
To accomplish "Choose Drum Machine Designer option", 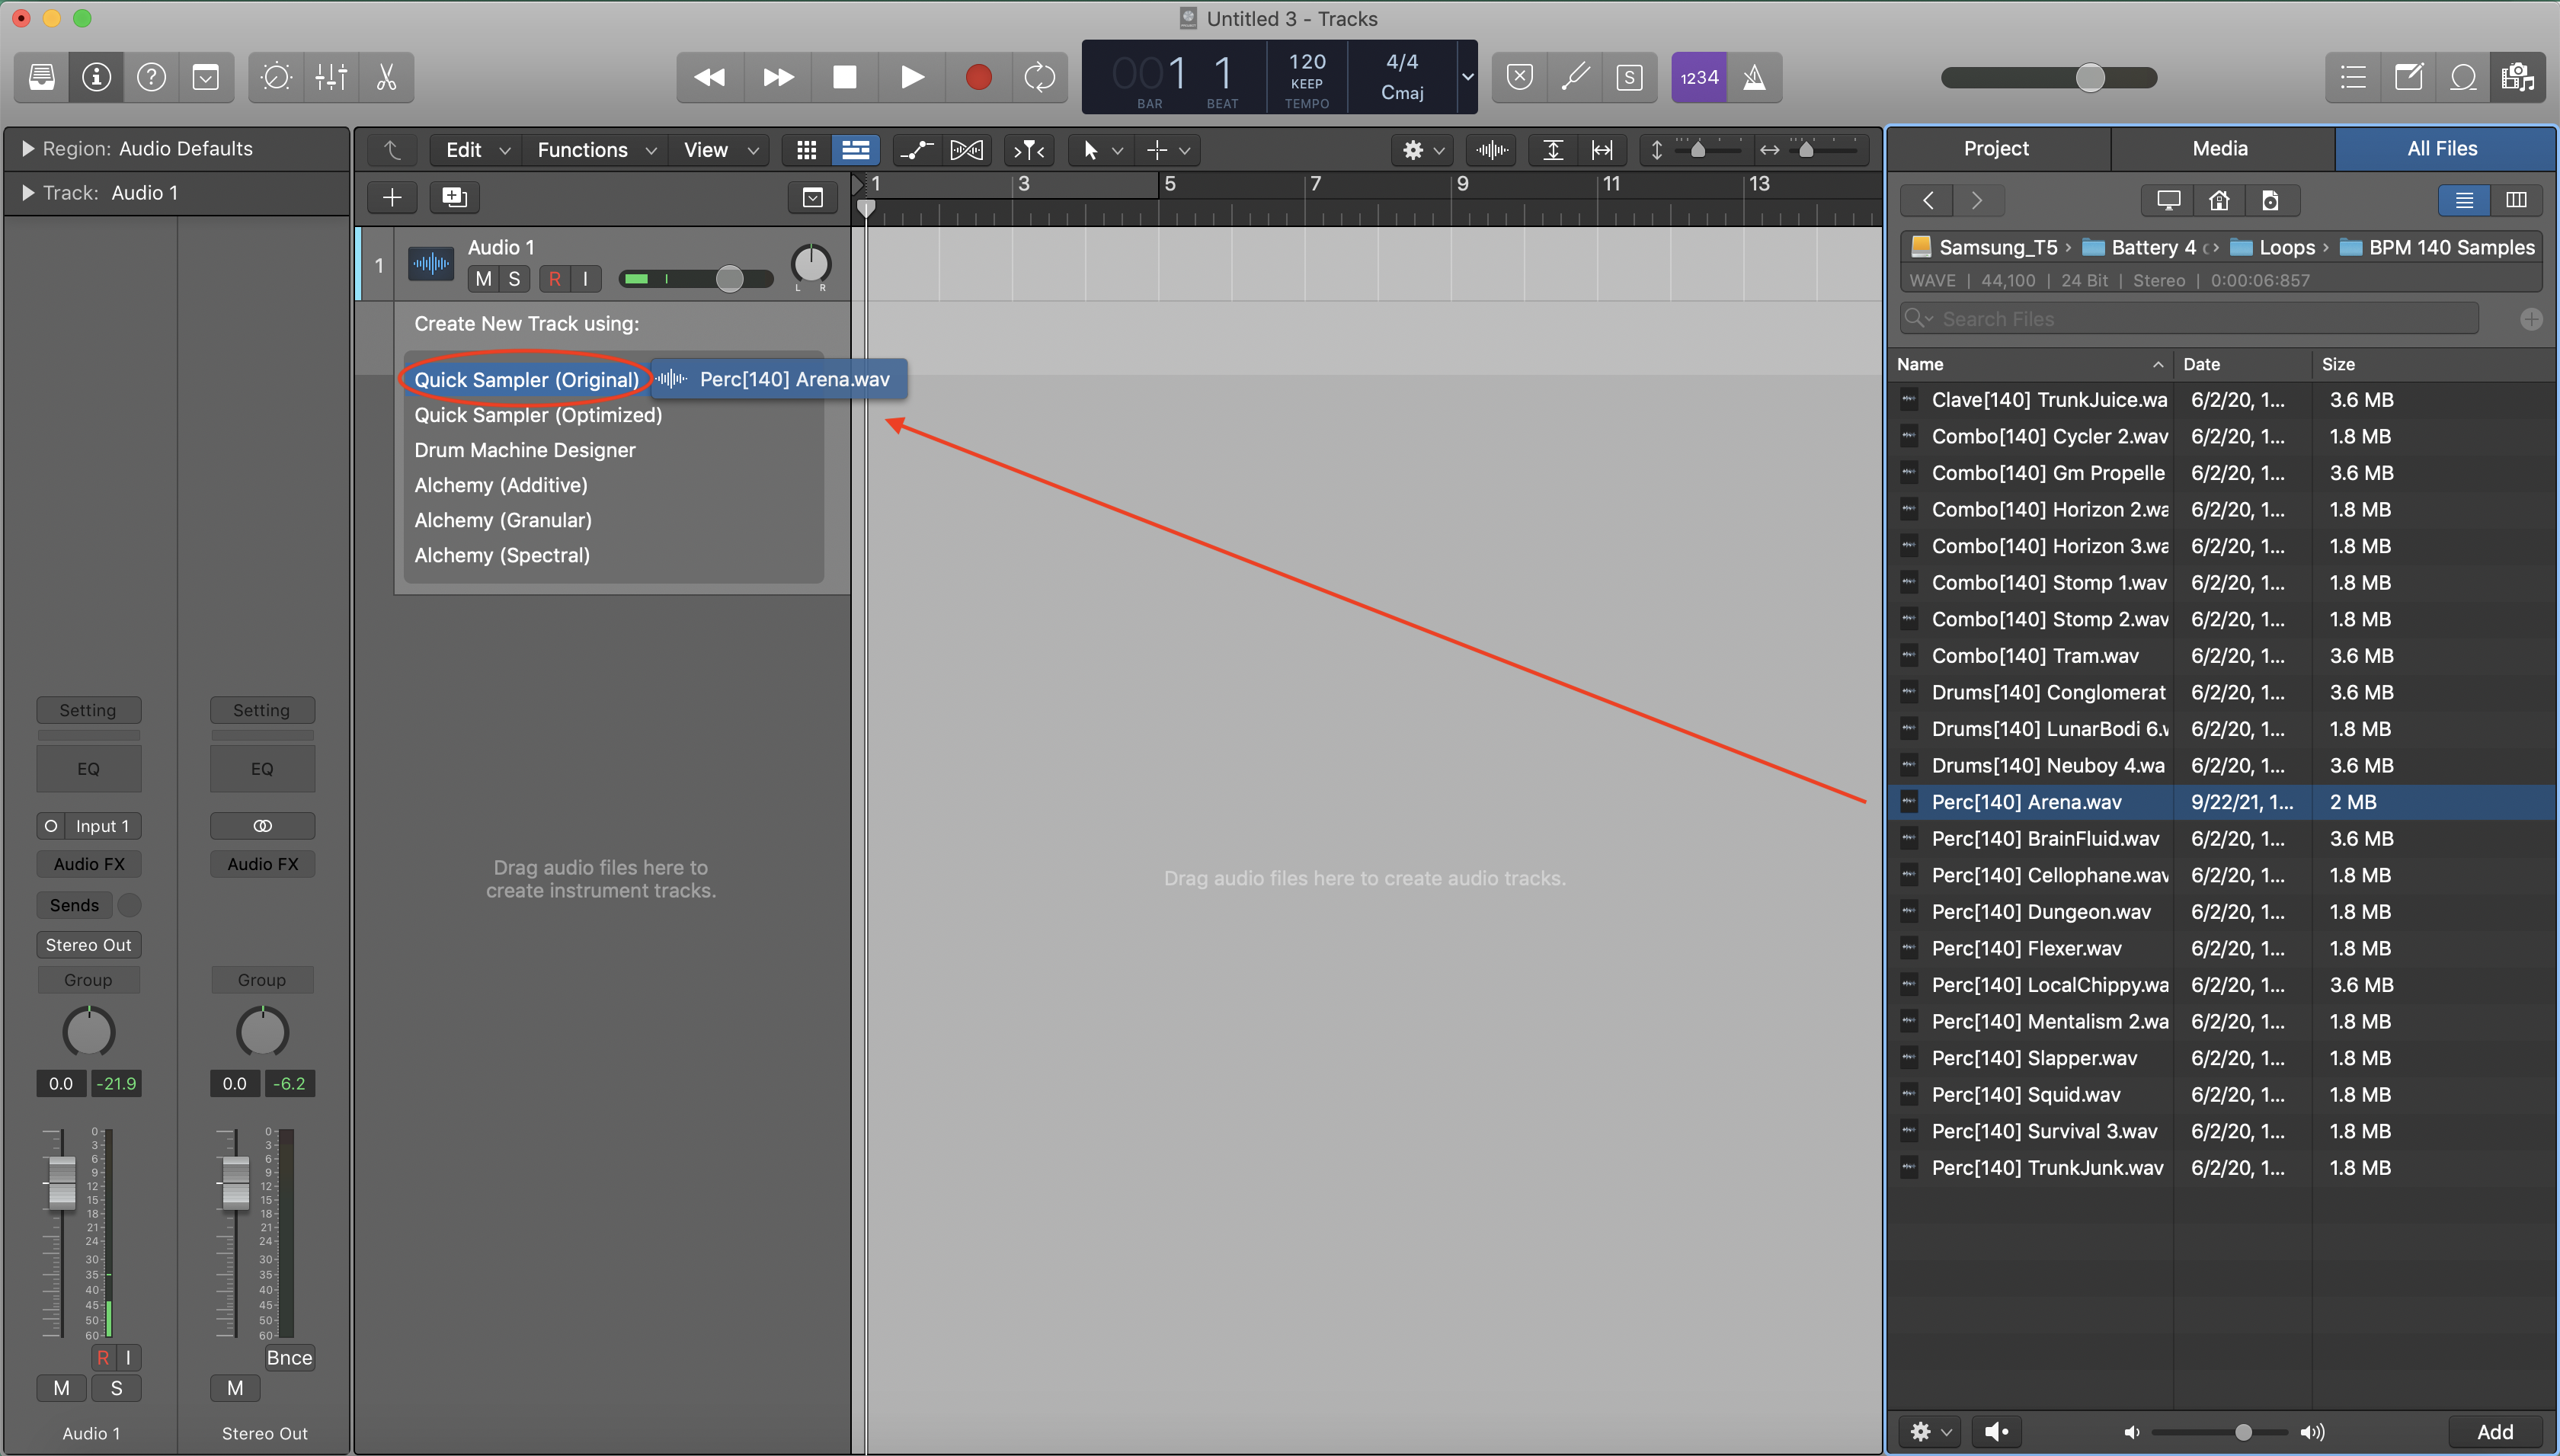I will pyautogui.click(x=525, y=450).
